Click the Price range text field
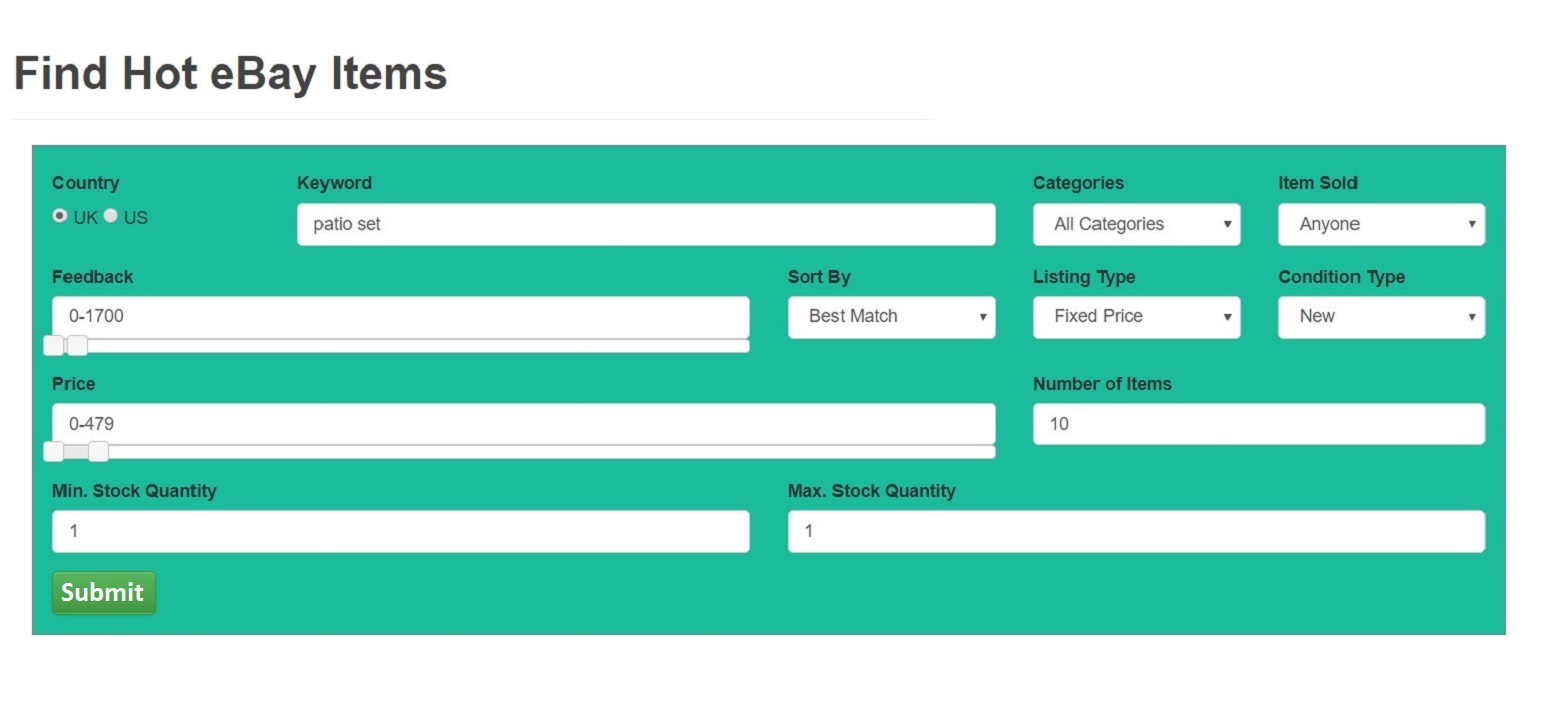Screen dimensions: 1550x728 pos(523,424)
